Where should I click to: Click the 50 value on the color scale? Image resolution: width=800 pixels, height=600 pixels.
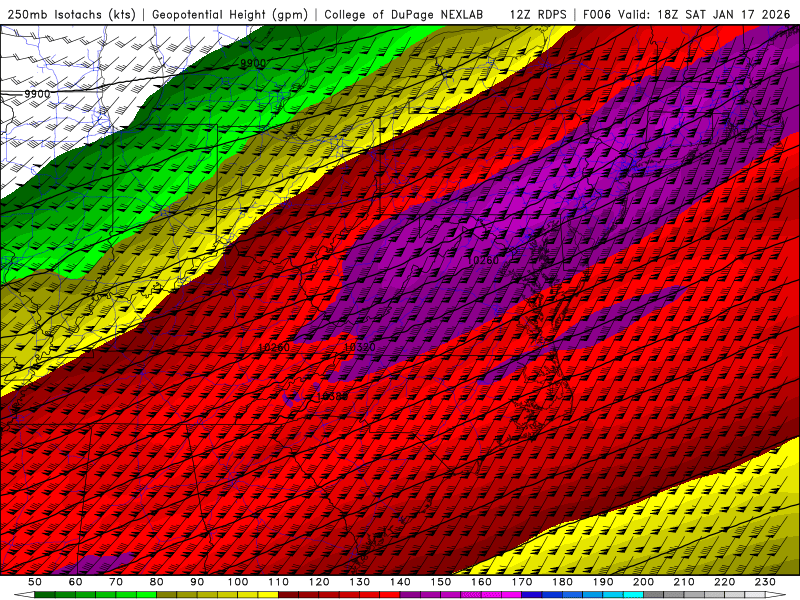pyautogui.click(x=35, y=582)
